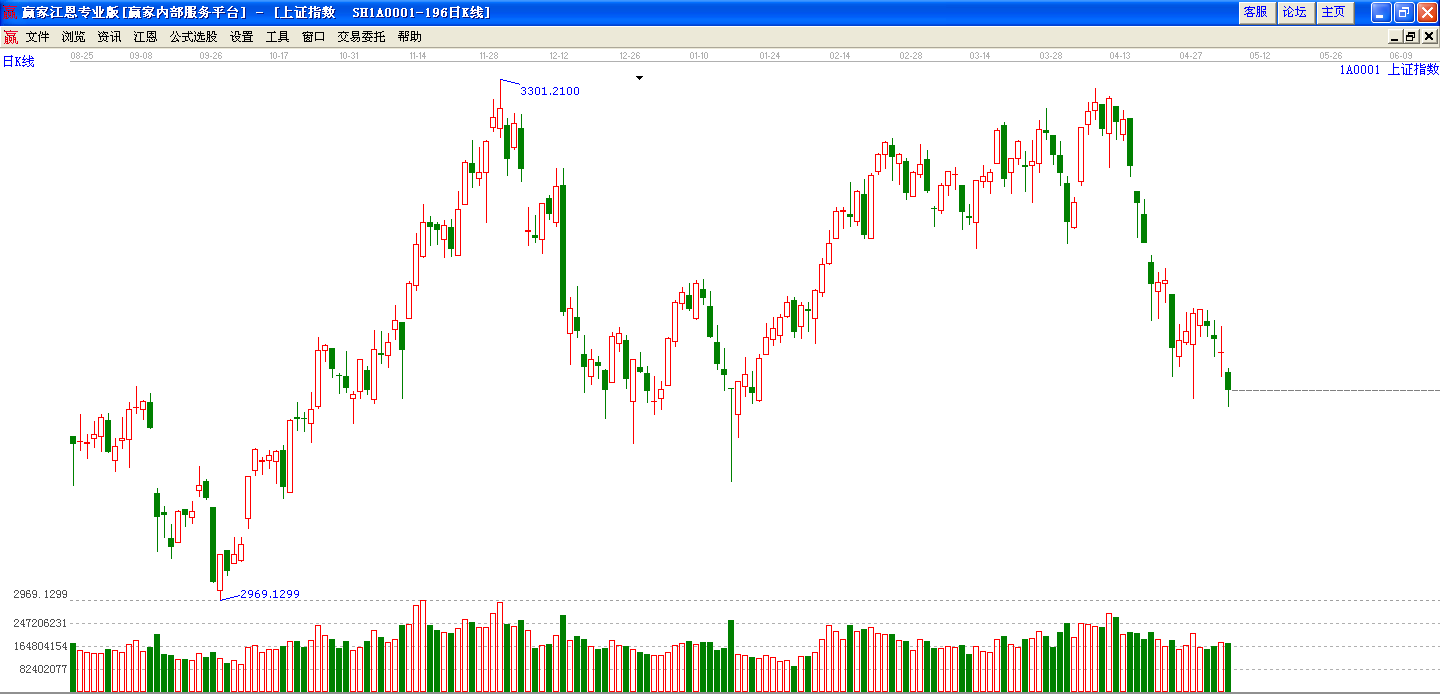Click the 11-28 date on the time axis
Screen dimensions: 1440x697
point(489,56)
